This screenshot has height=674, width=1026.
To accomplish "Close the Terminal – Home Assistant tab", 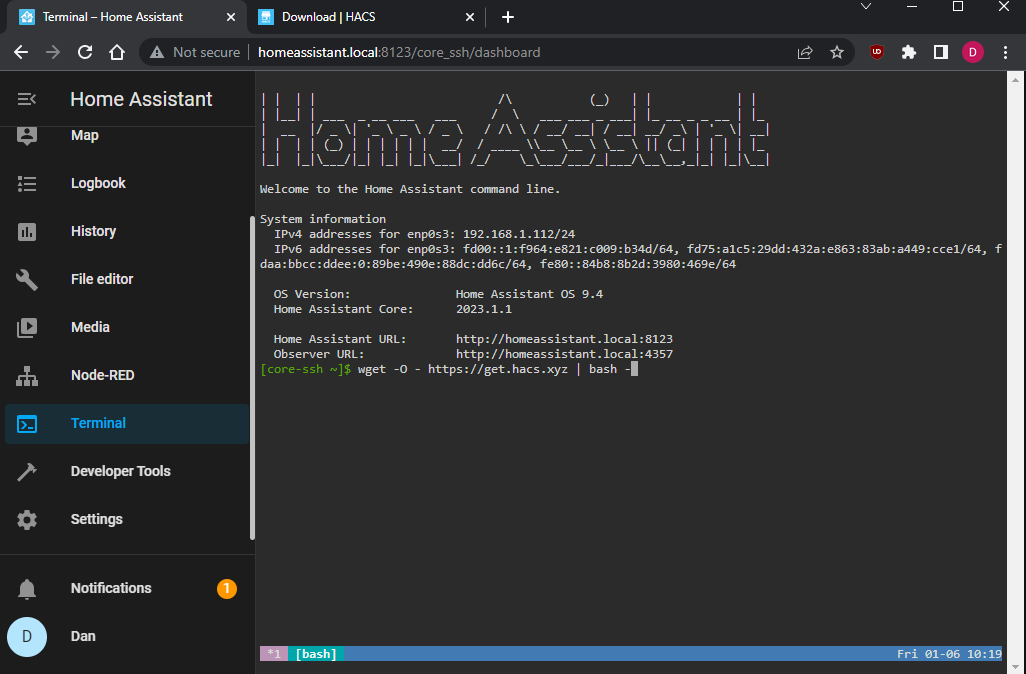I will pos(231,17).
